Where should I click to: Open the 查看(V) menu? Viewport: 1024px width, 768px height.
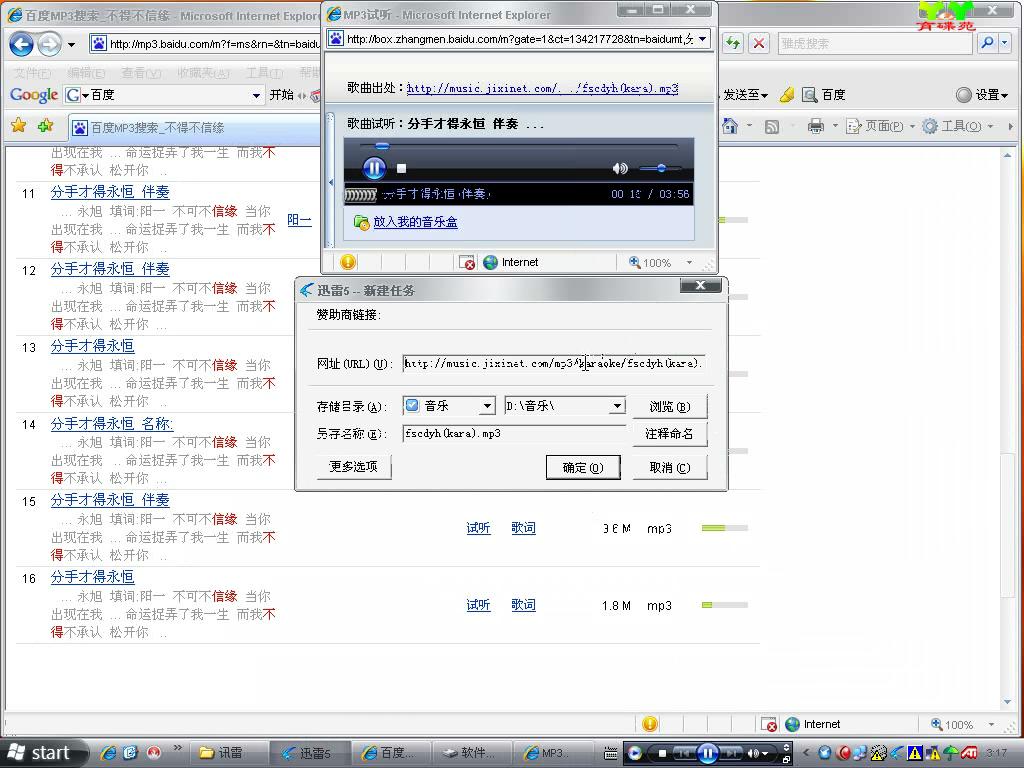click(141, 72)
